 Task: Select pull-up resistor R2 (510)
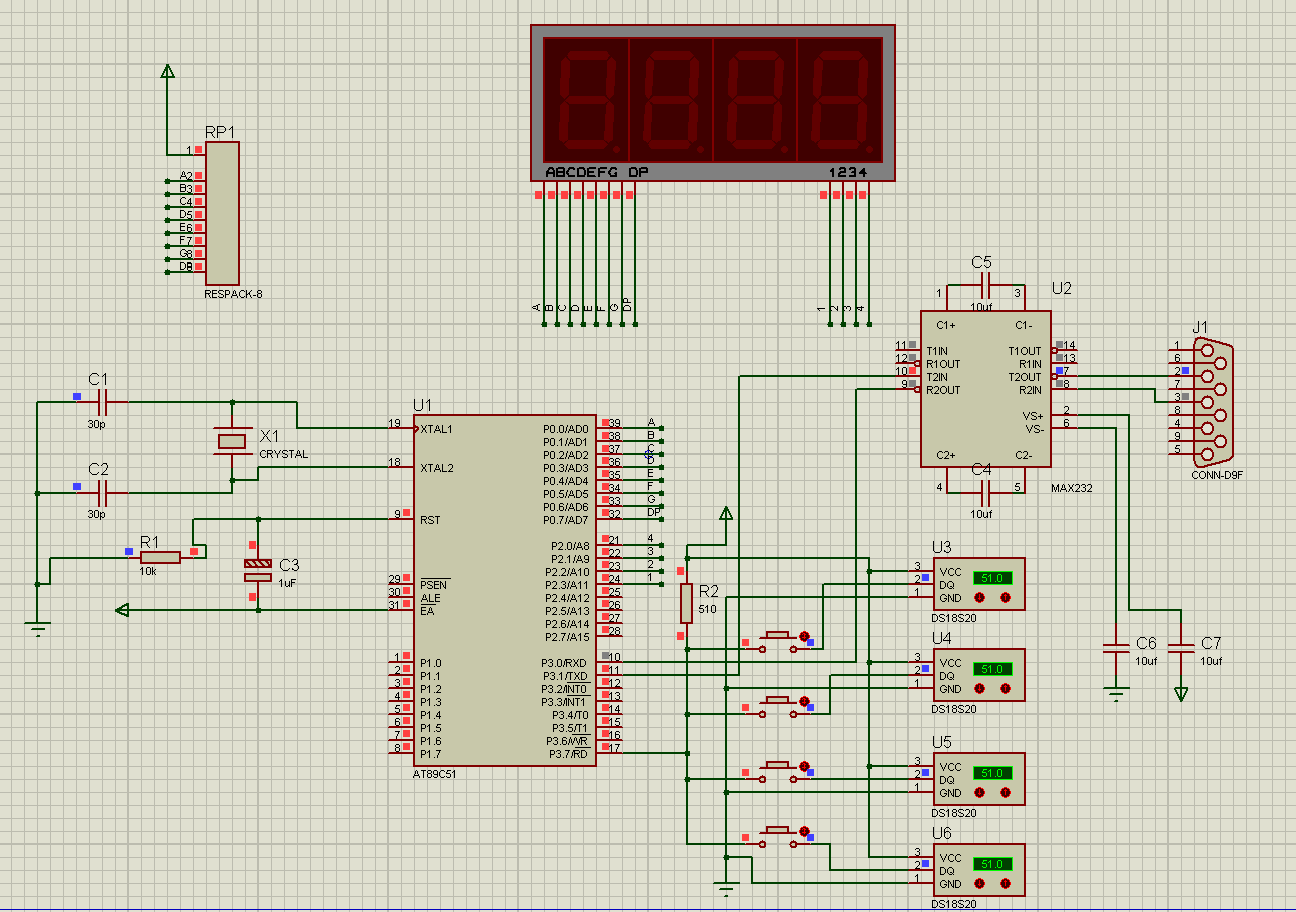pyautogui.click(x=686, y=603)
